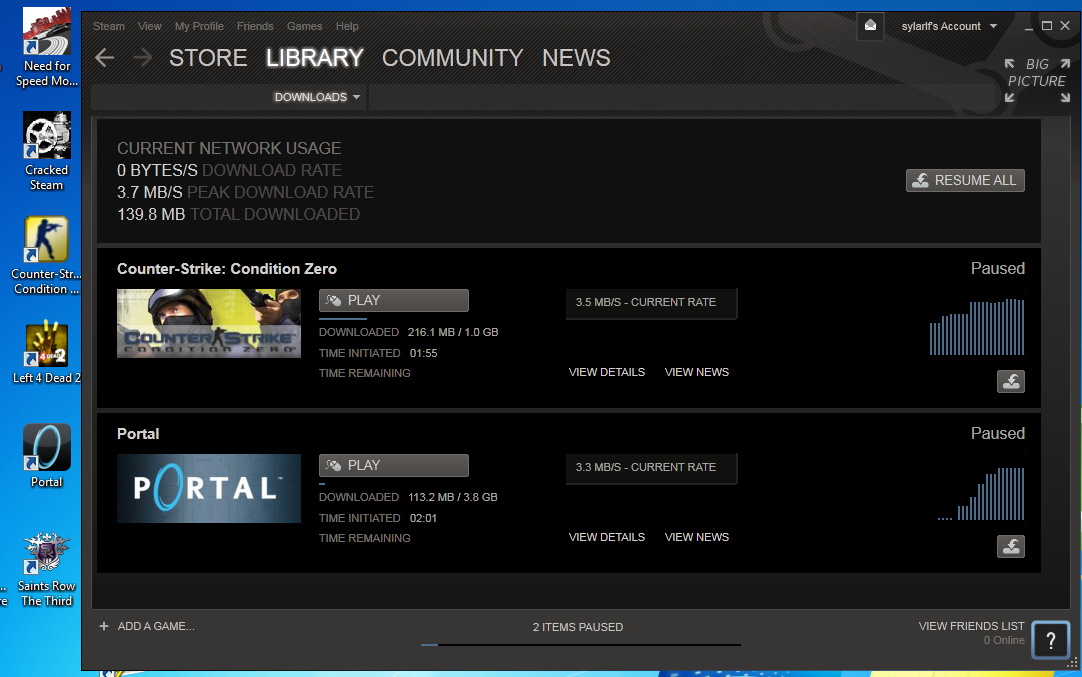Click the Paused status for Counter-Strike
Screen dimensions: 1082x677
pos(998,268)
